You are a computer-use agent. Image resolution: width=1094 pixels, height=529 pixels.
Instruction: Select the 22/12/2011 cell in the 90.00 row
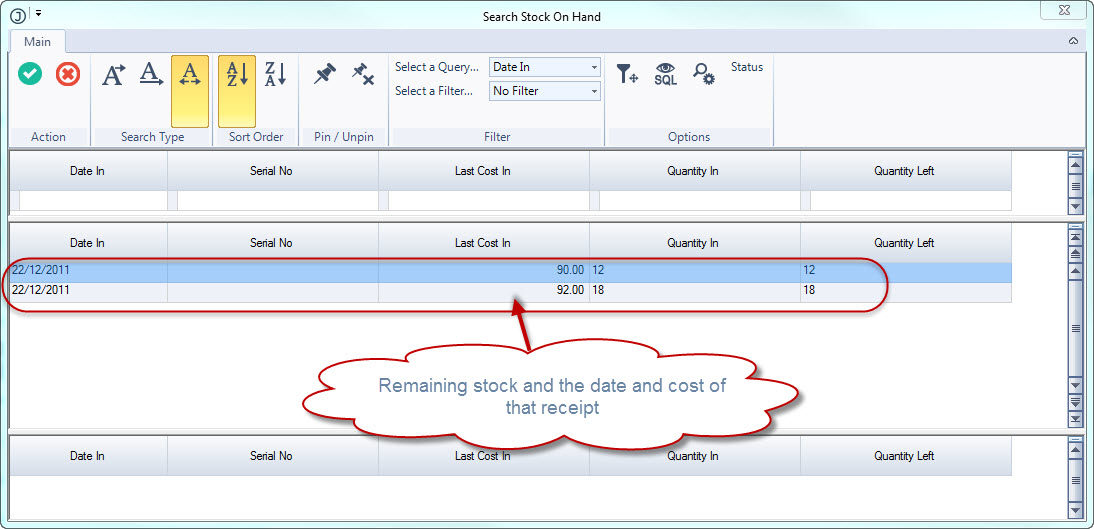tap(89, 272)
